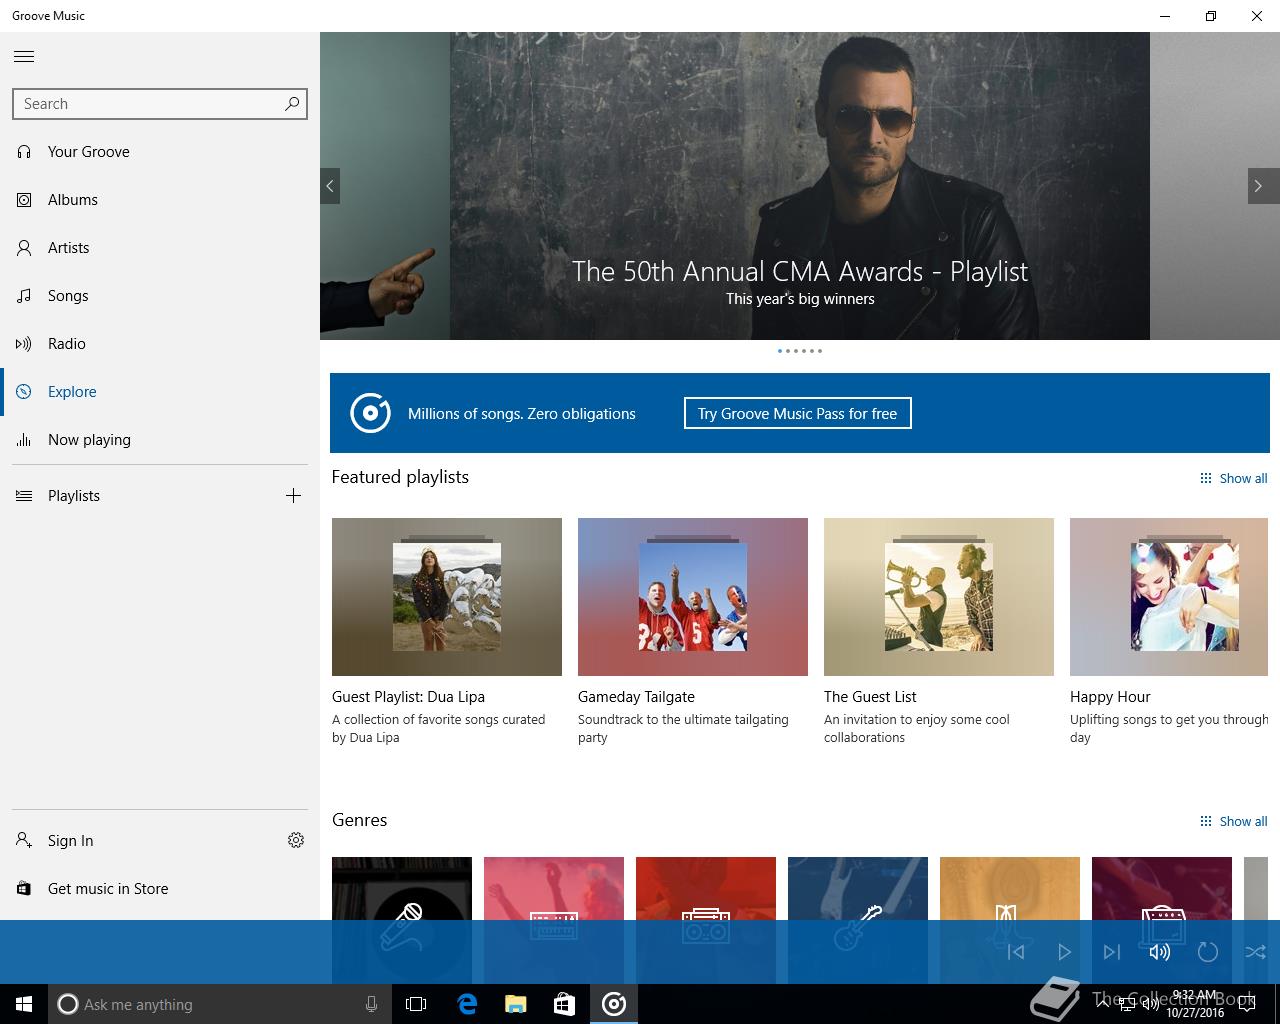The width and height of the screenshot is (1280, 1024).
Task: Select genre tile with electric guitar icon
Action: click(858, 888)
